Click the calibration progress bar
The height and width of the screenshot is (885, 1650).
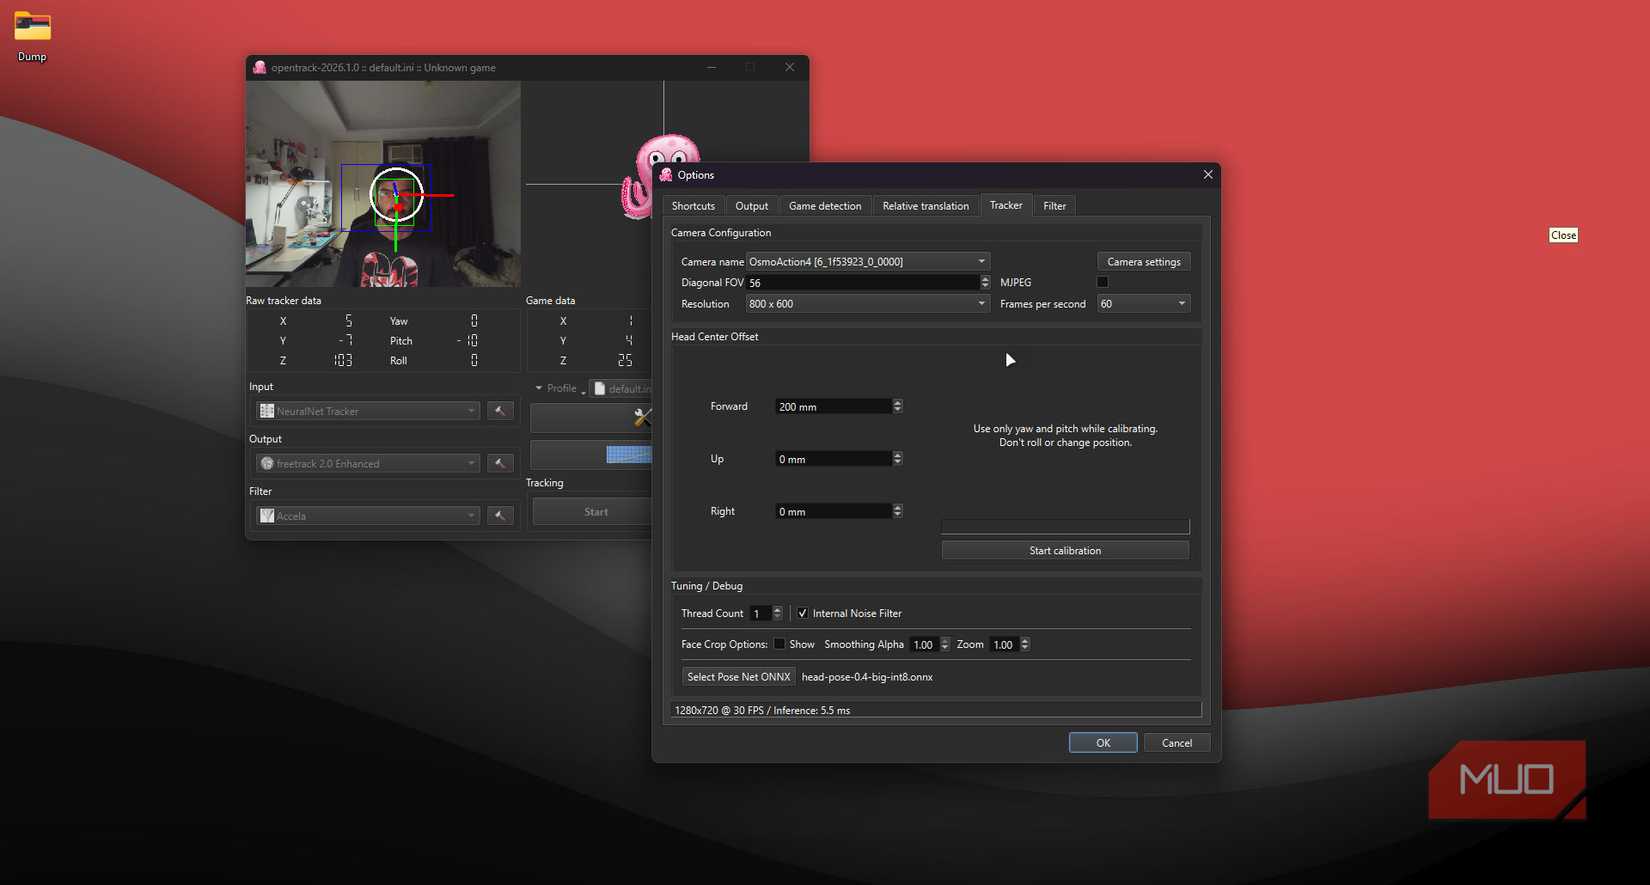(x=1065, y=526)
